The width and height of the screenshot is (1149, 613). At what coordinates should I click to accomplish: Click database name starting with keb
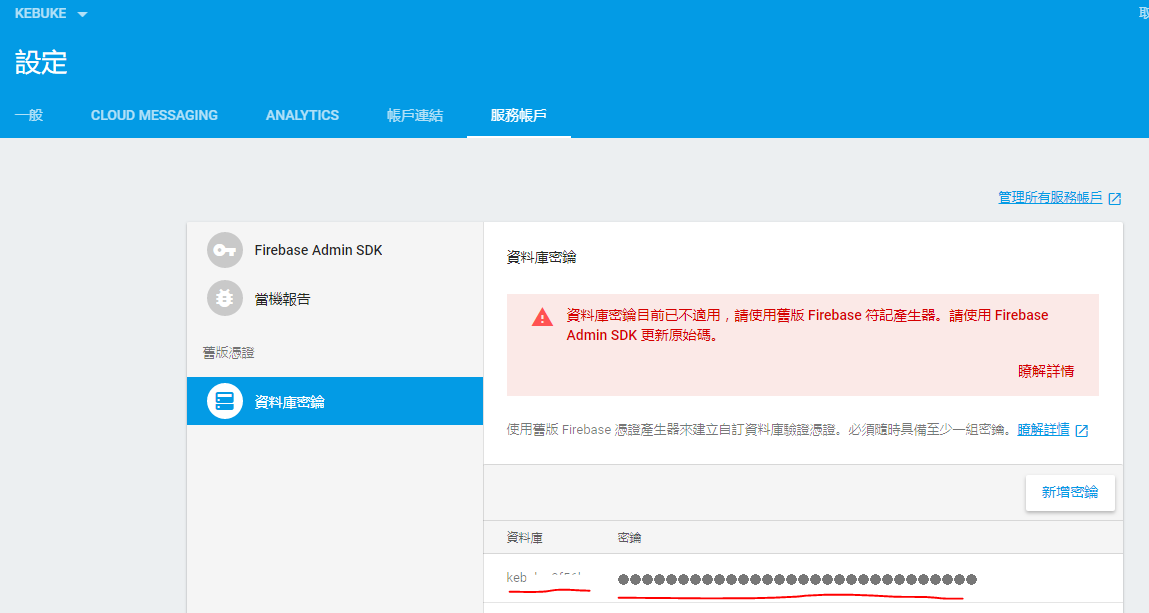(x=544, y=578)
